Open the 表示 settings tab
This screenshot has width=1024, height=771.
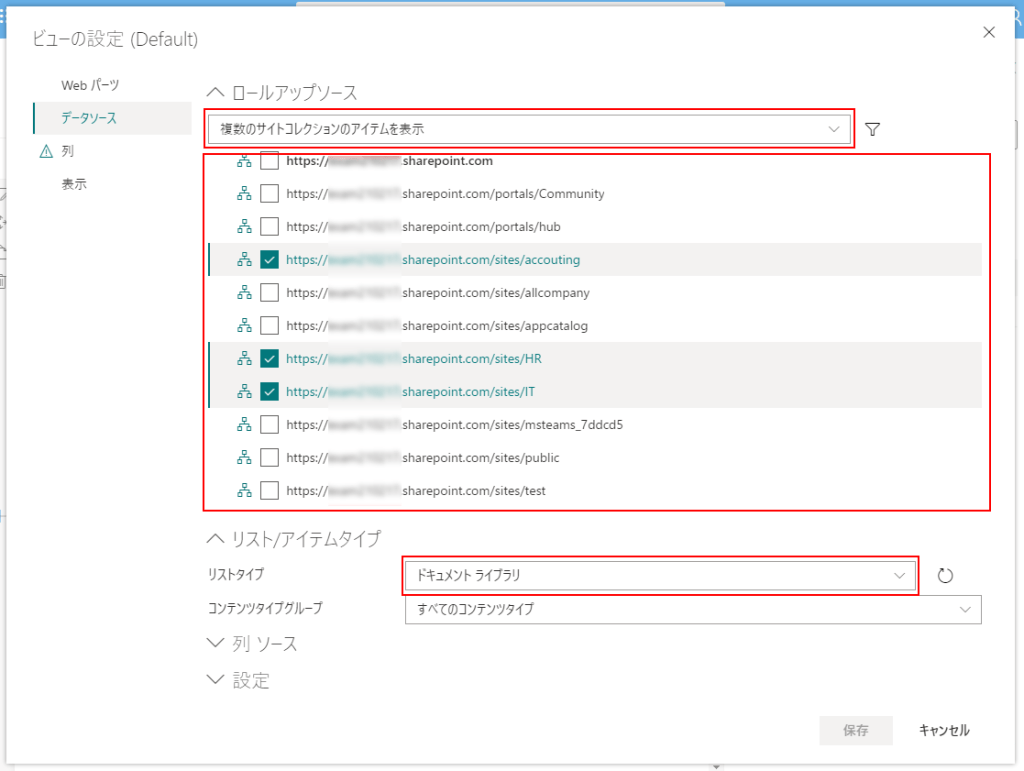[74, 184]
